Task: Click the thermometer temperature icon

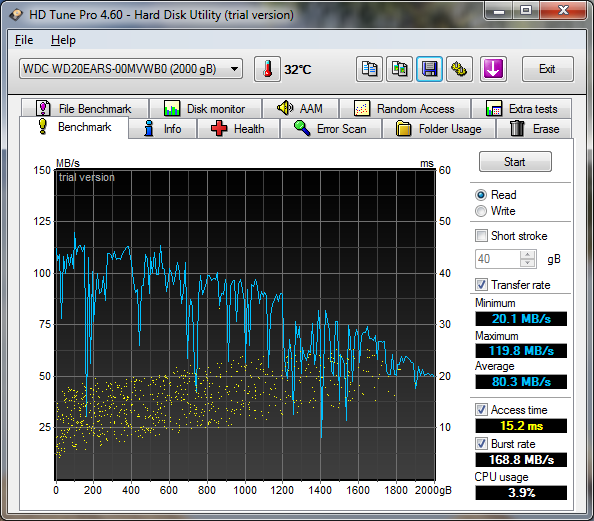Action: (267, 69)
